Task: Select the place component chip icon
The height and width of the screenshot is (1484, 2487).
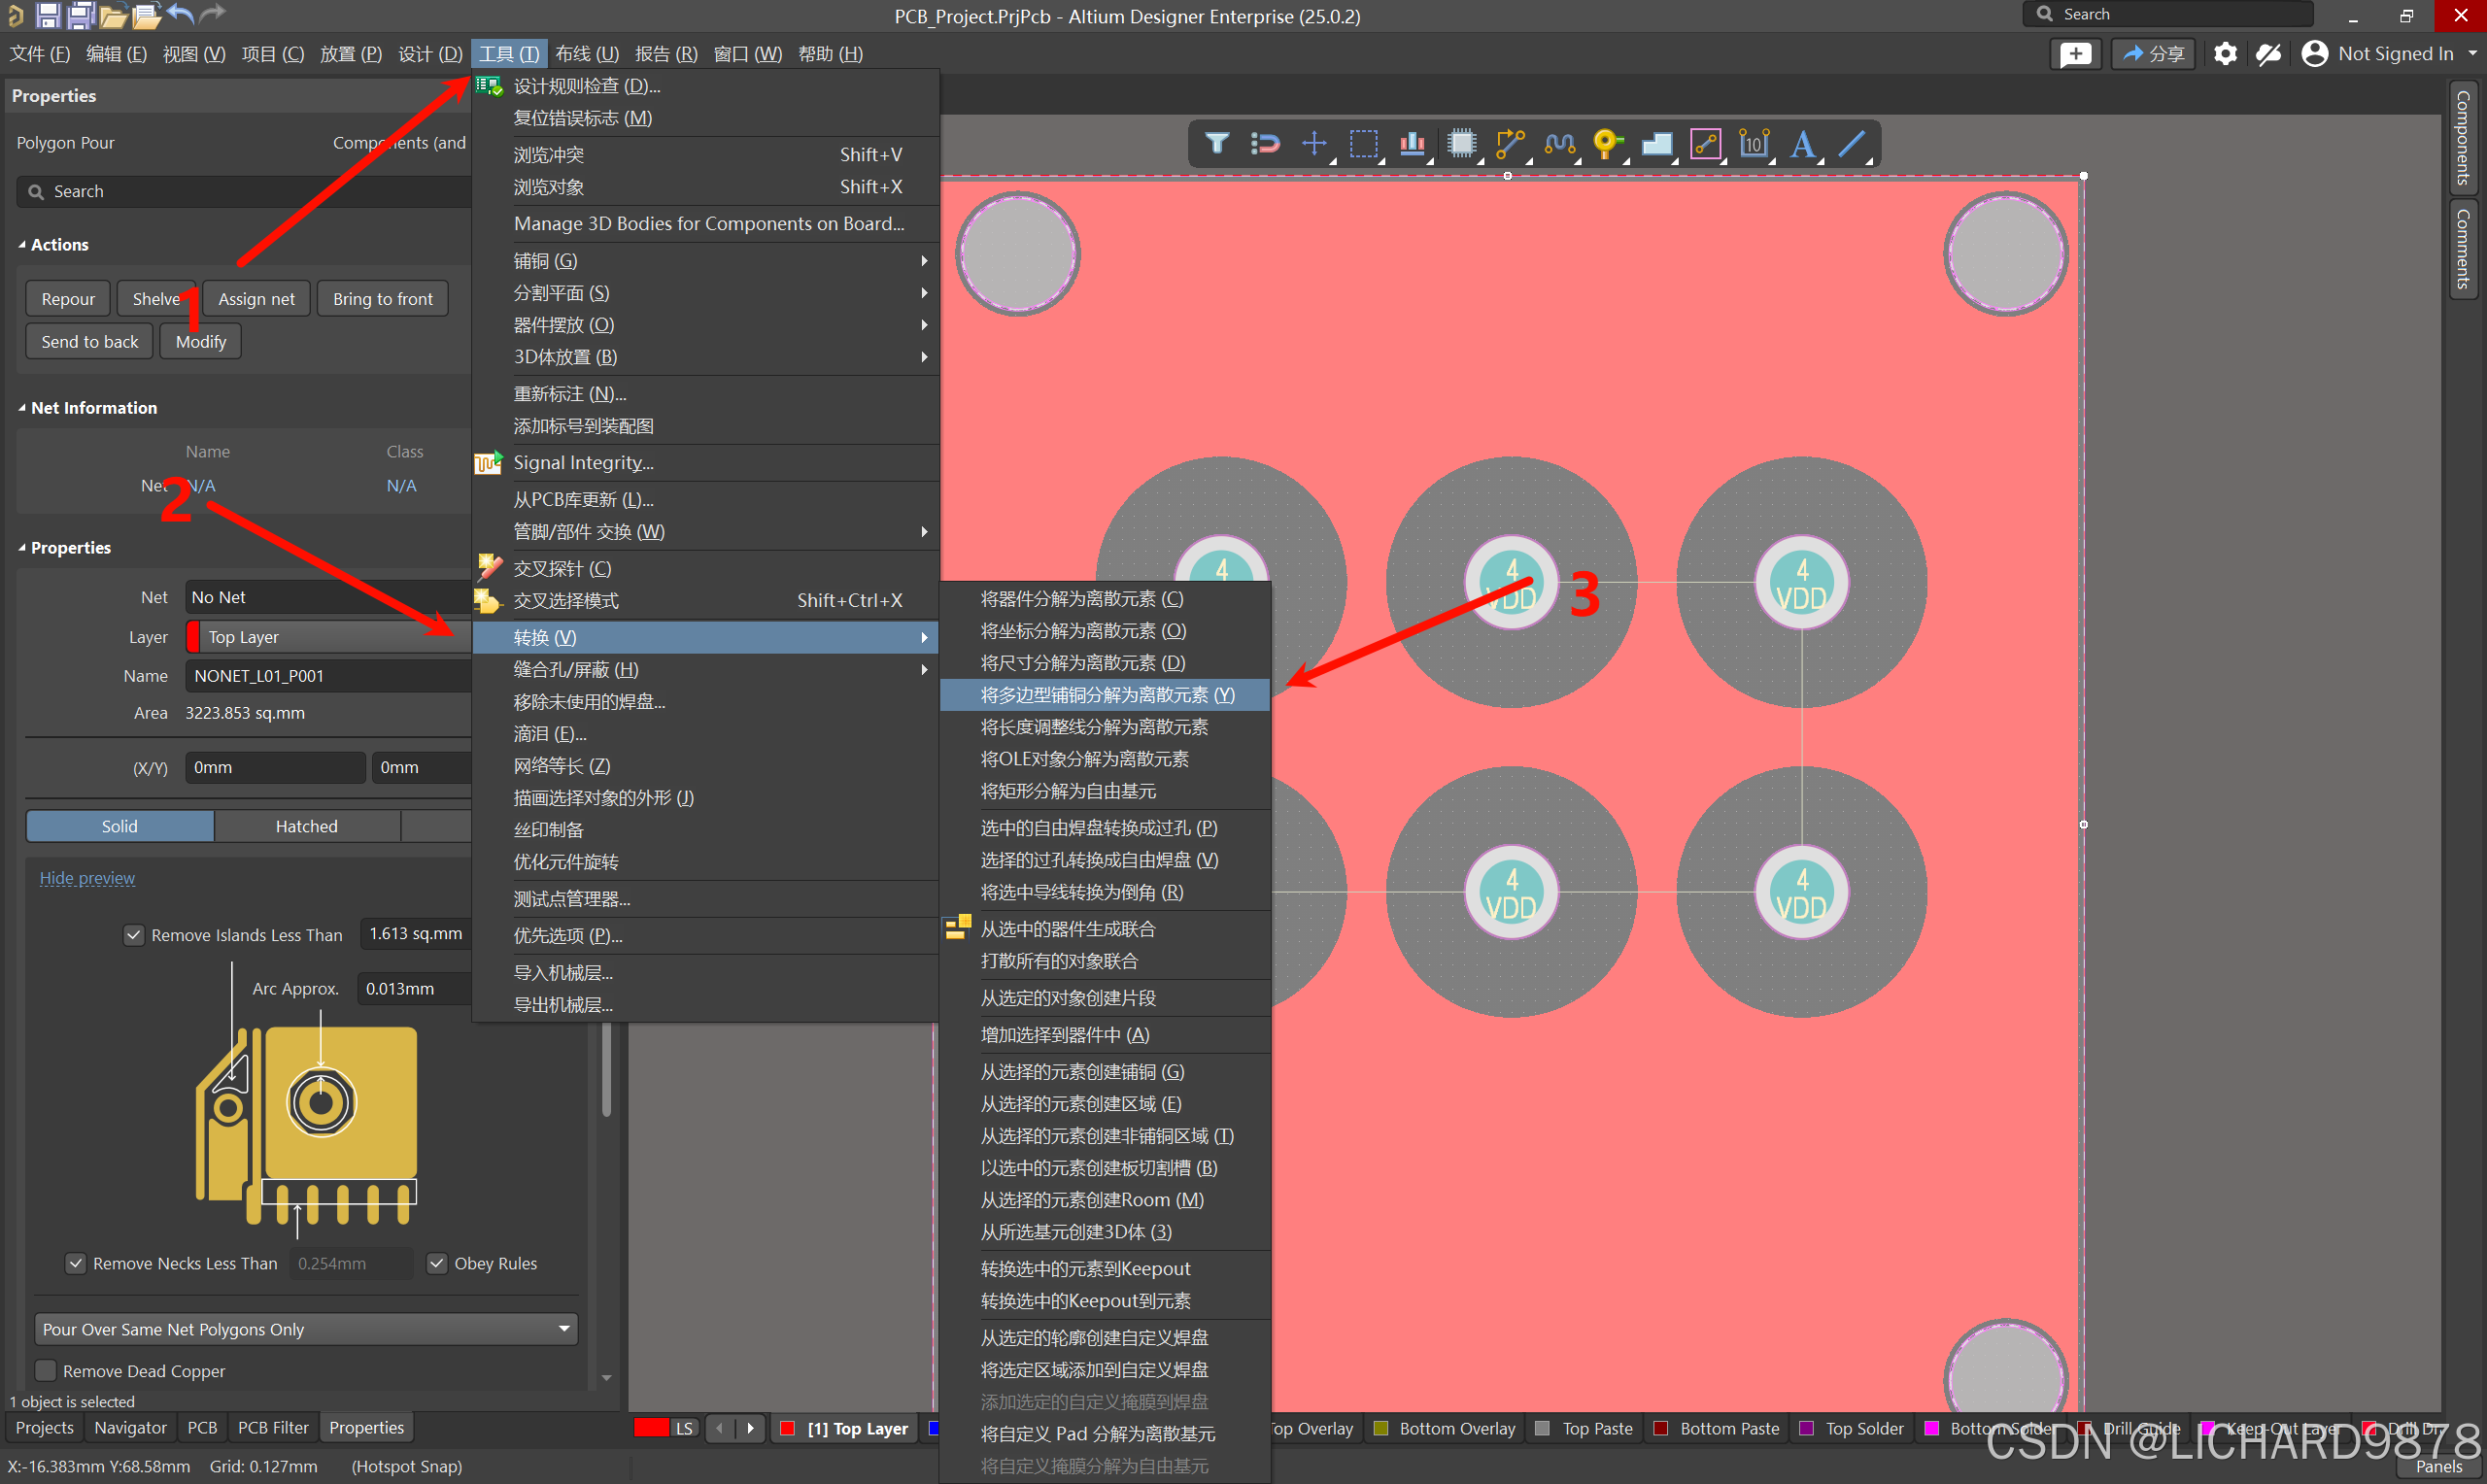Action: coord(1461,143)
